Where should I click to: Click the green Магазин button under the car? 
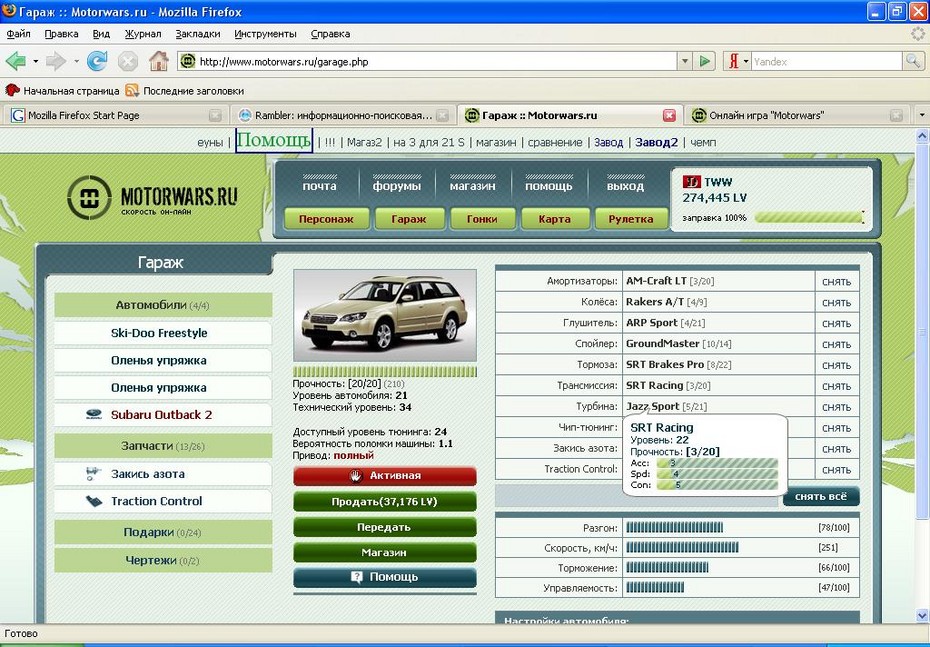pos(385,552)
